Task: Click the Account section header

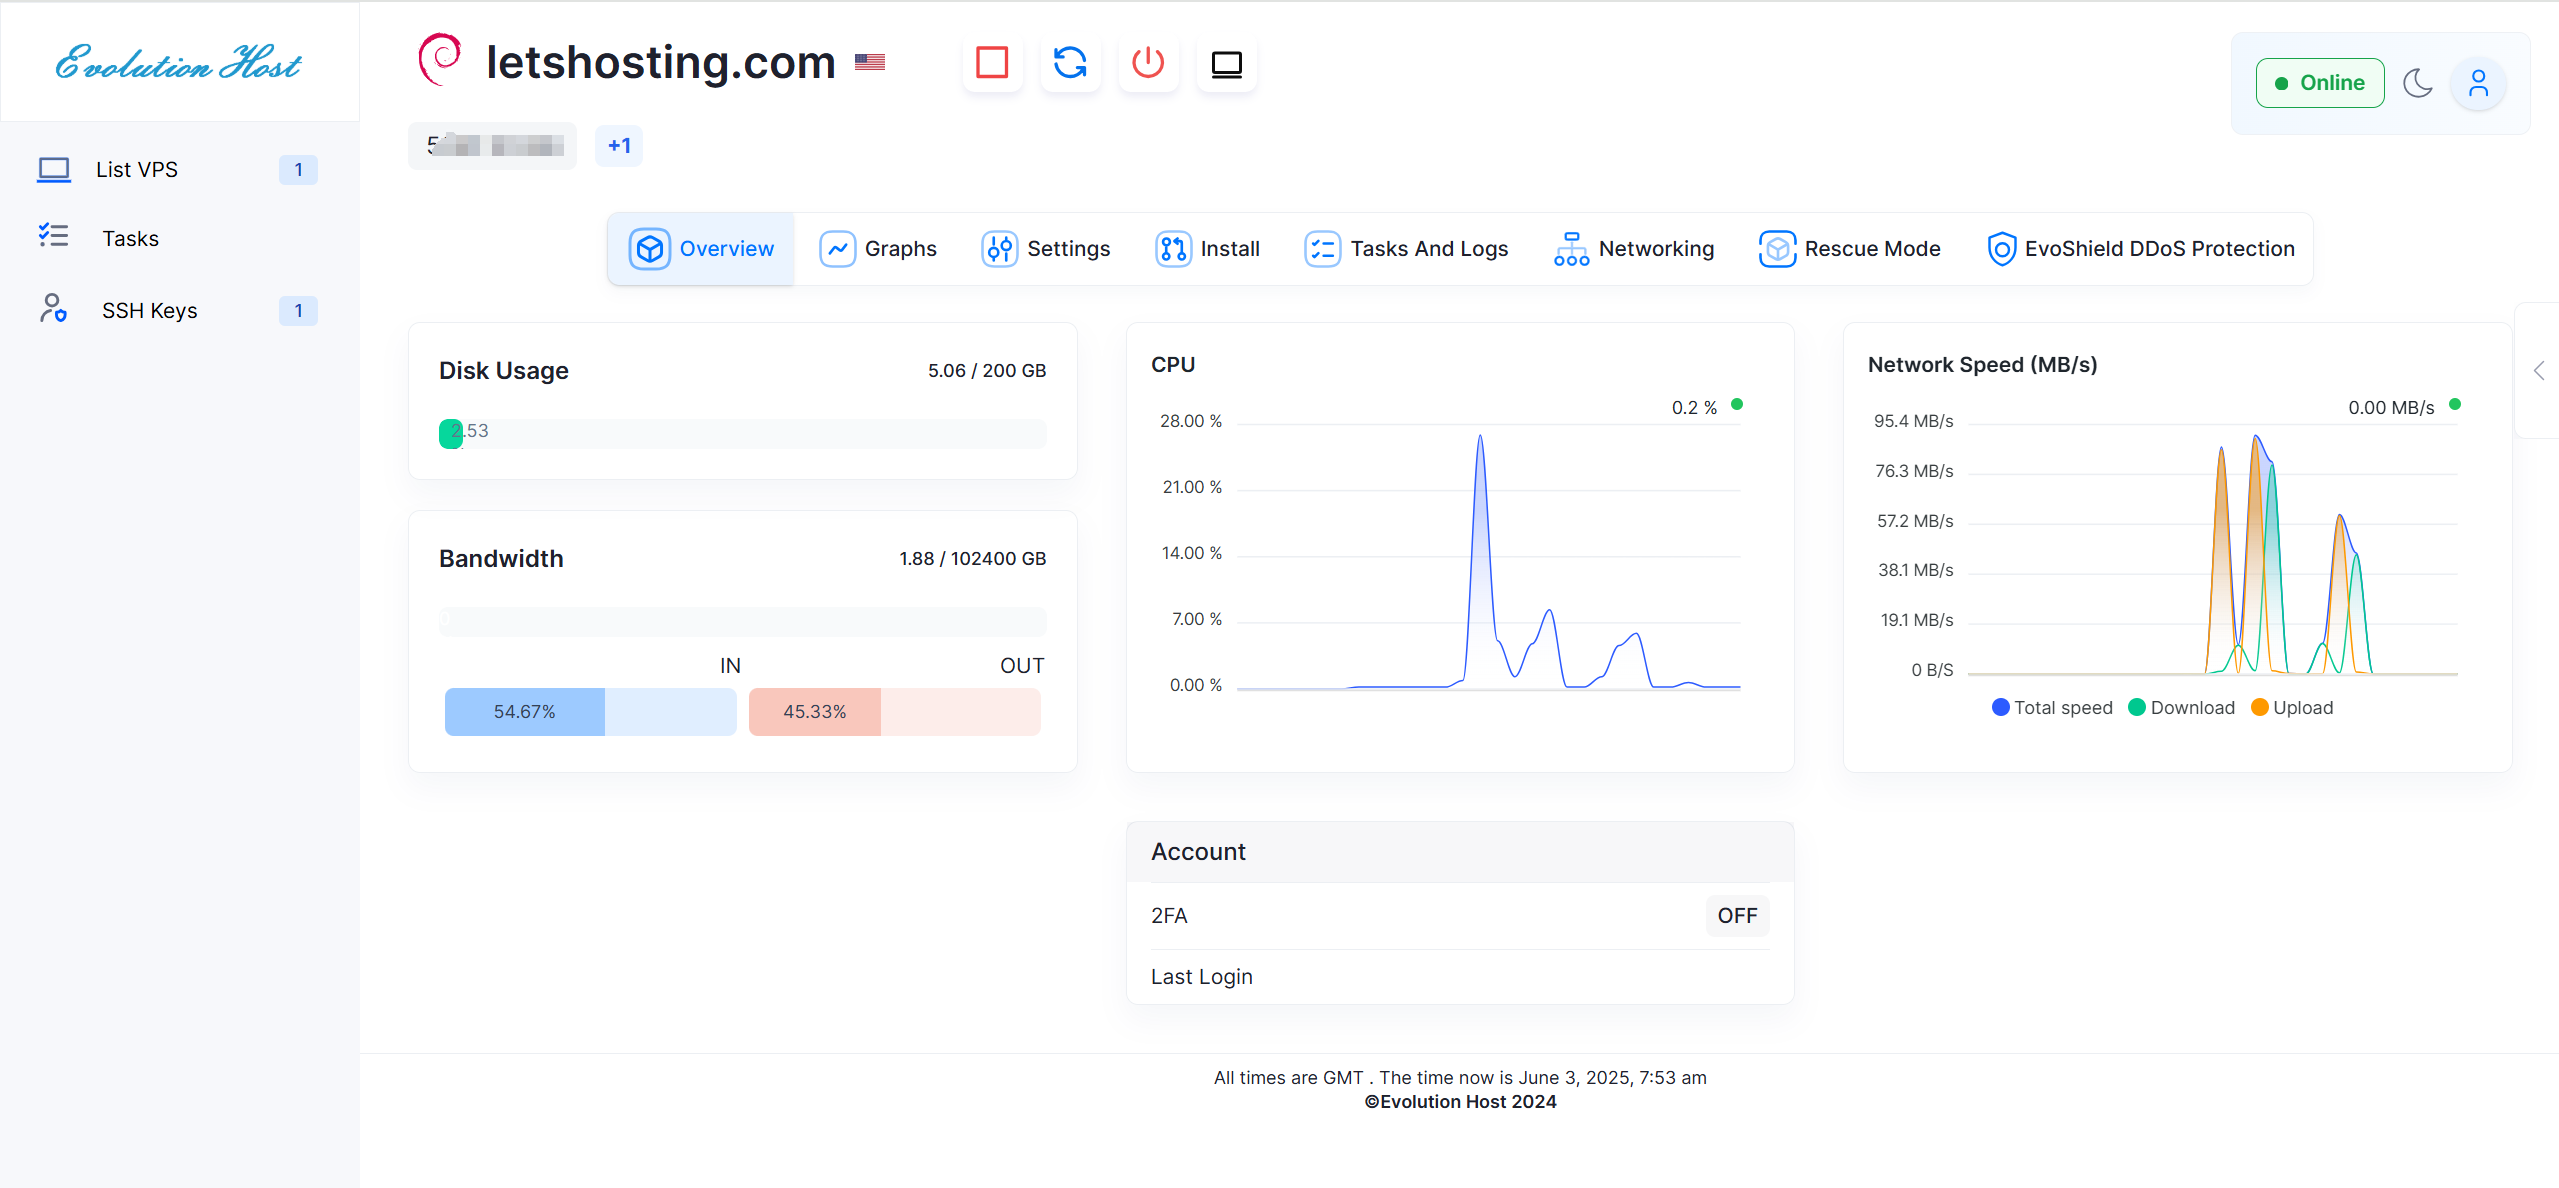Action: (x=1460, y=852)
